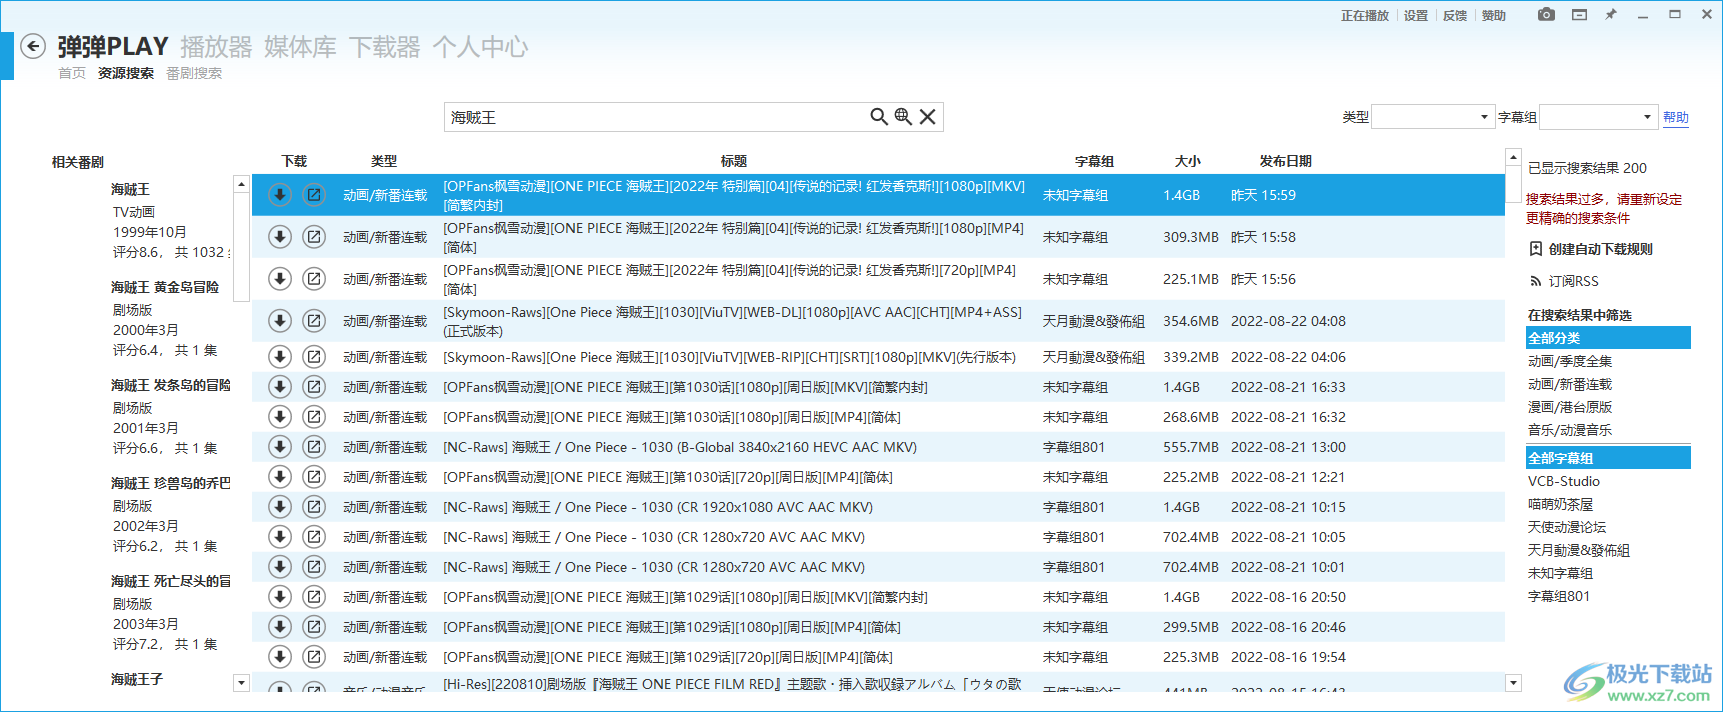Click related anime list scroll down arrow

click(241, 683)
